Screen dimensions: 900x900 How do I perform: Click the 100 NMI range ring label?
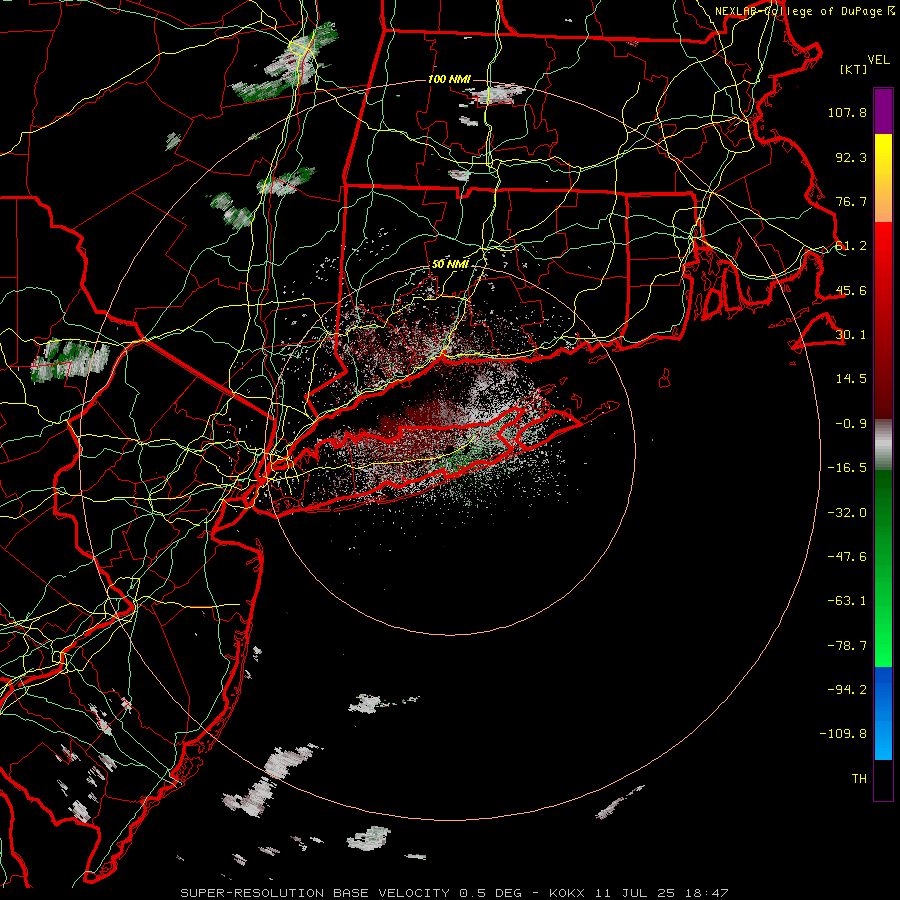(x=449, y=79)
